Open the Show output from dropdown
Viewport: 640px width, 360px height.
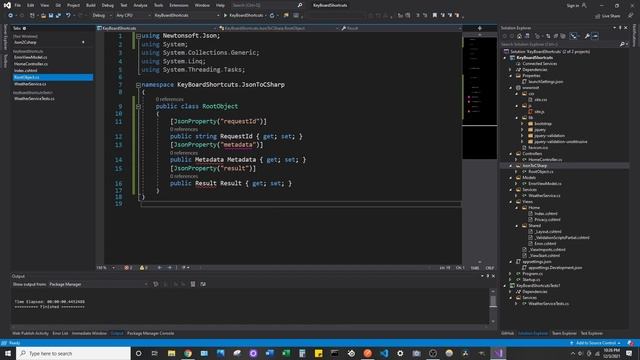click(x=98, y=284)
